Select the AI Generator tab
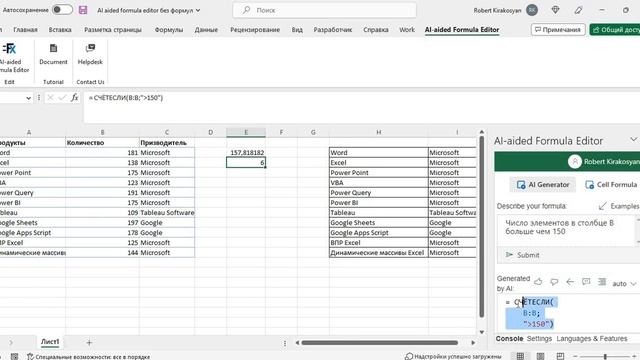 point(543,184)
